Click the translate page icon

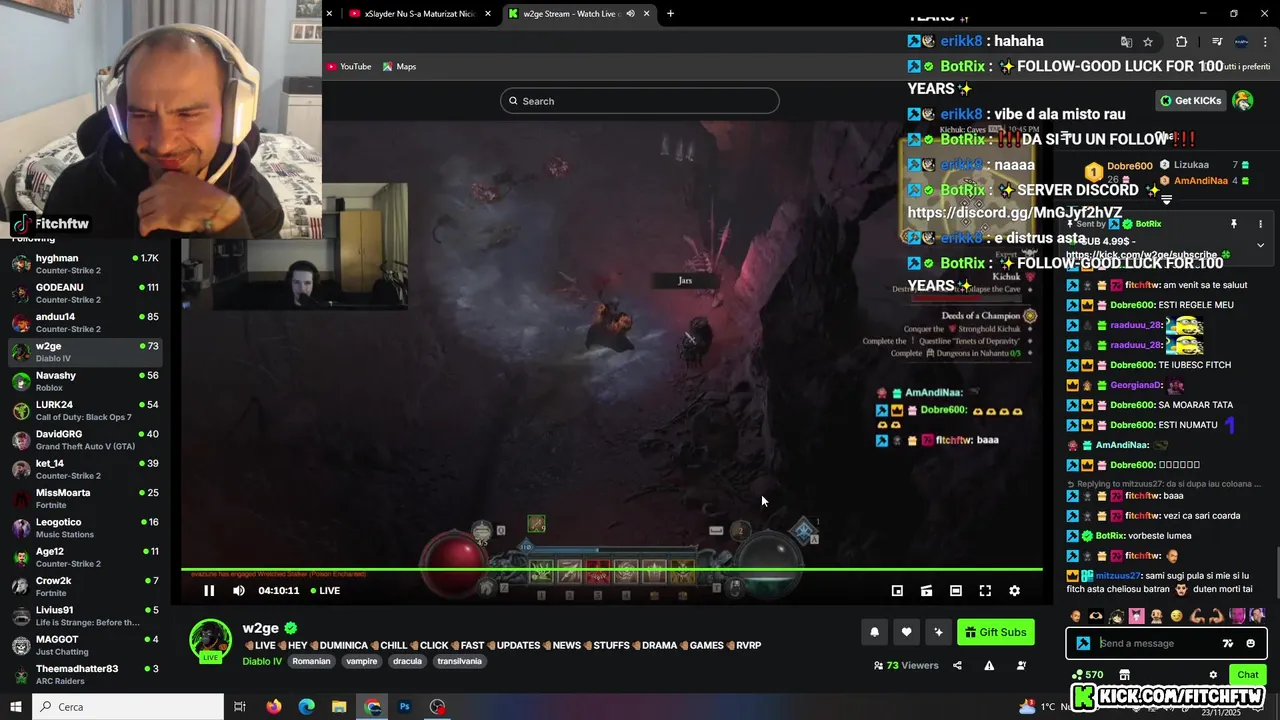(1126, 42)
